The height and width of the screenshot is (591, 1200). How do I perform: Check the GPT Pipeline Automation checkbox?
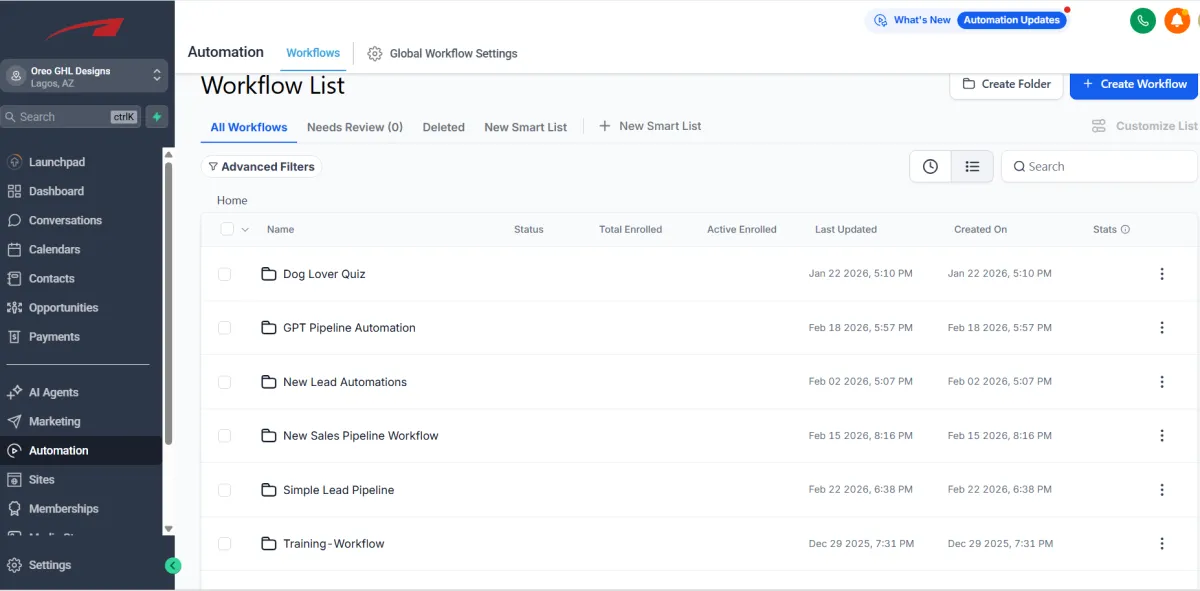pyautogui.click(x=224, y=328)
